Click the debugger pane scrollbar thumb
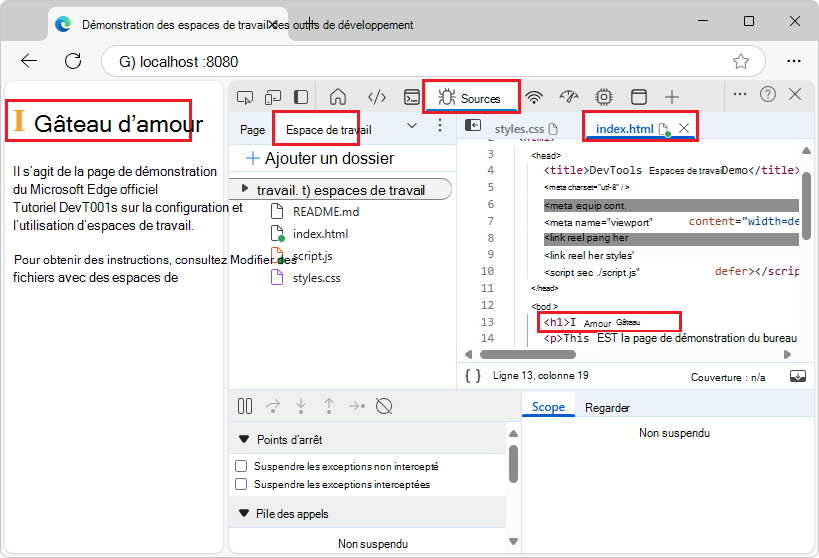 [x=513, y=464]
